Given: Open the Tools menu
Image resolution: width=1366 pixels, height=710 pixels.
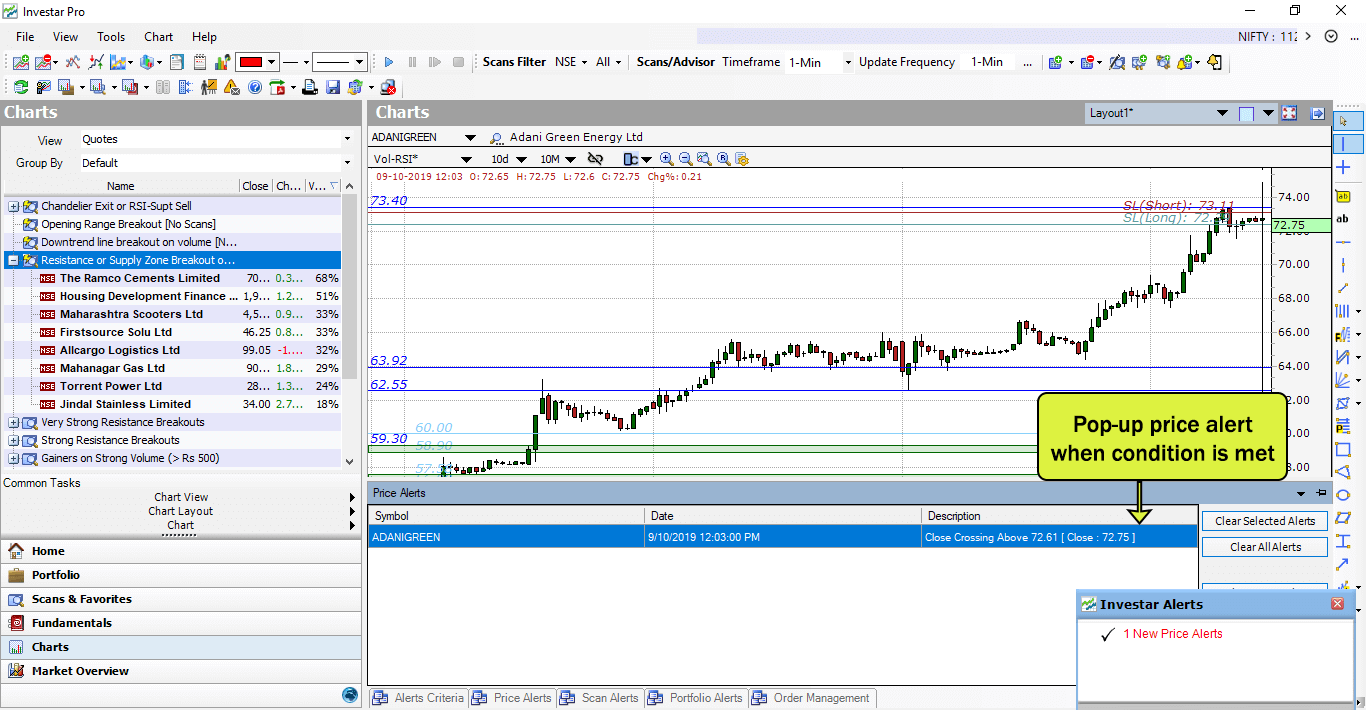Looking at the screenshot, I should click(111, 37).
